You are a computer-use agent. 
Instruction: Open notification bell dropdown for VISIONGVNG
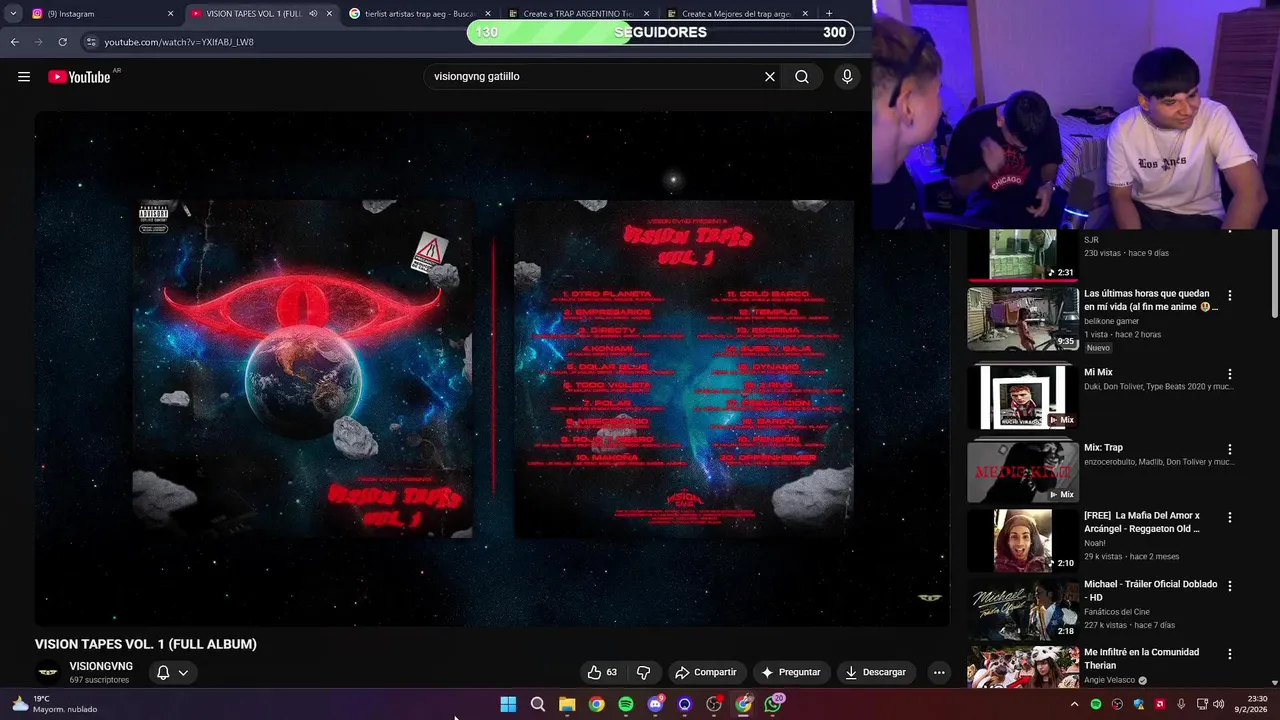(172, 672)
